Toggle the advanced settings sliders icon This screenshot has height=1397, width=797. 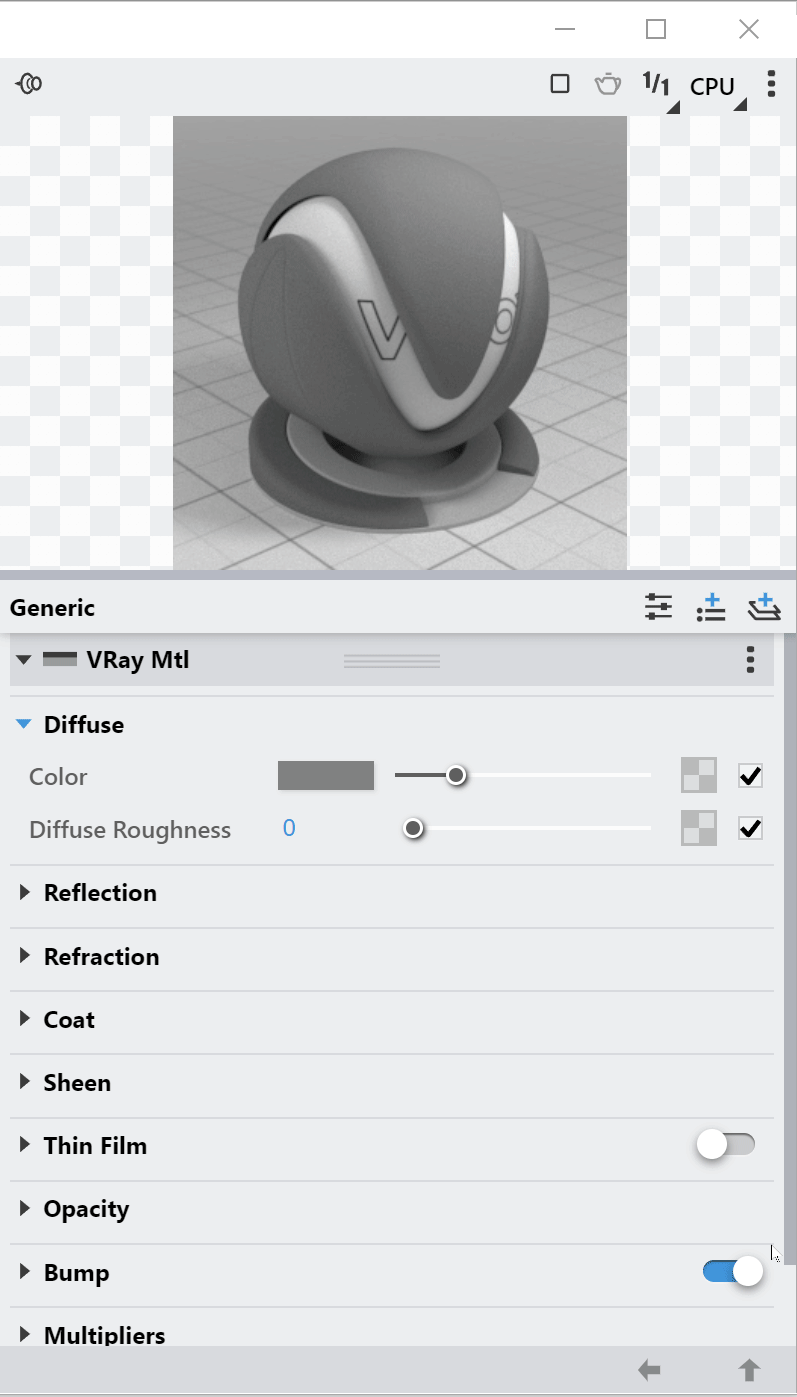click(x=658, y=607)
